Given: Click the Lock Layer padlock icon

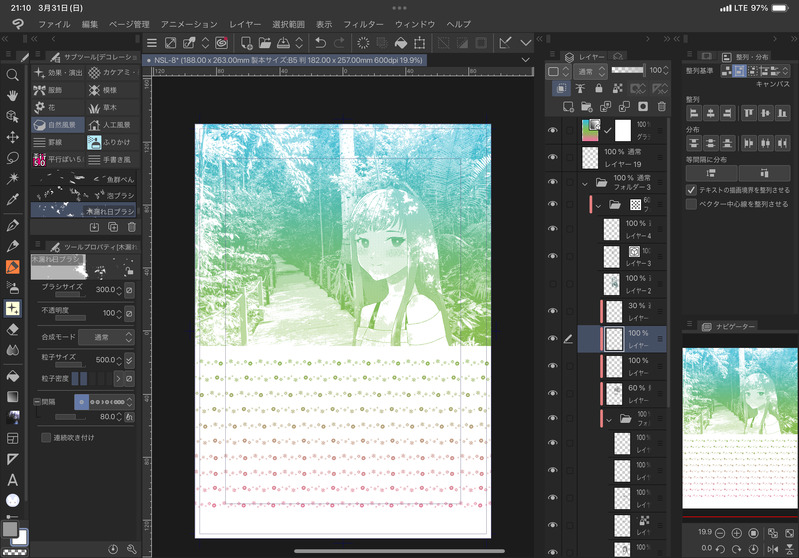Looking at the screenshot, I should (x=599, y=89).
